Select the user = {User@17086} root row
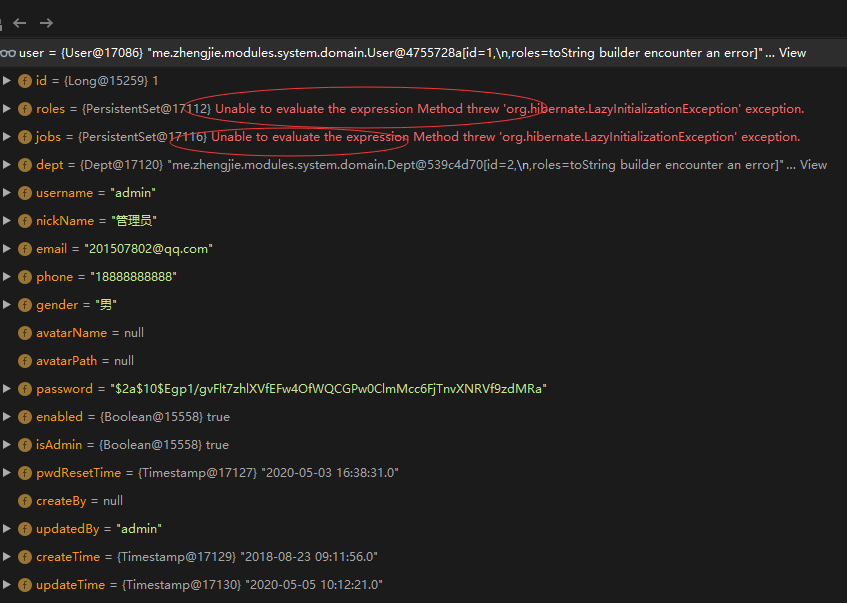 pos(424,53)
